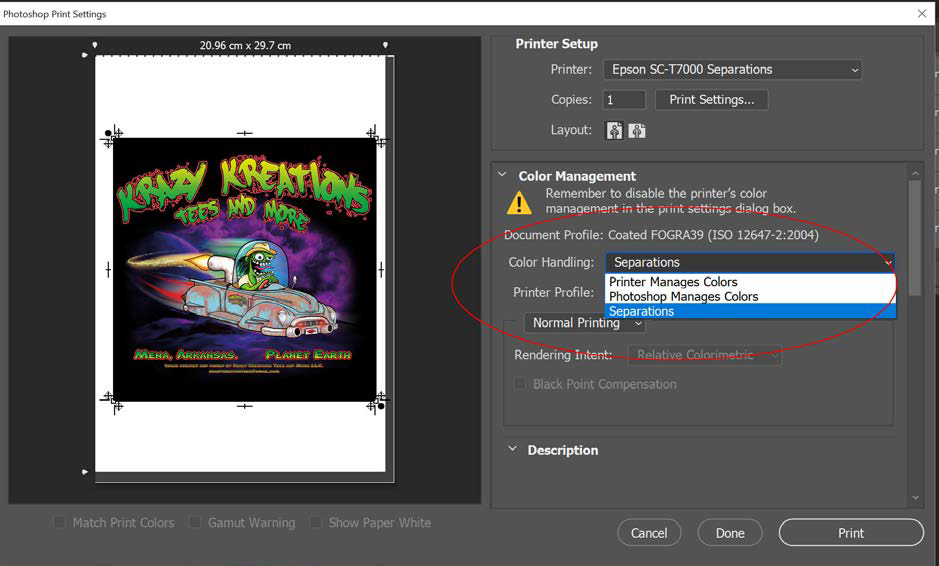
Task: Open the Rendering Intent dropdown
Action: pos(705,355)
